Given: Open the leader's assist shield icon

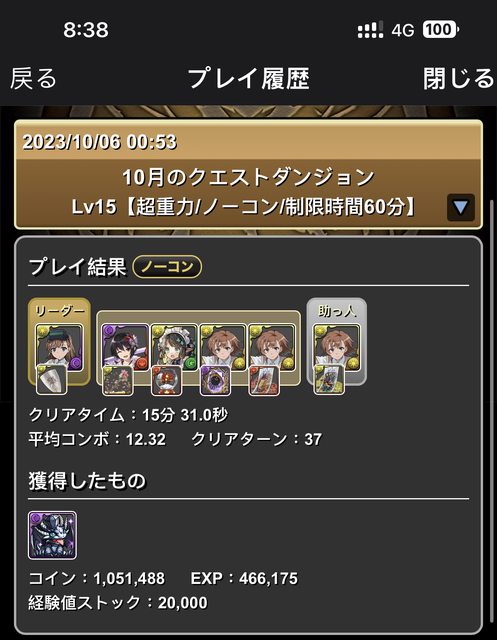Looking at the screenshot, I should [x=51, y=380].
